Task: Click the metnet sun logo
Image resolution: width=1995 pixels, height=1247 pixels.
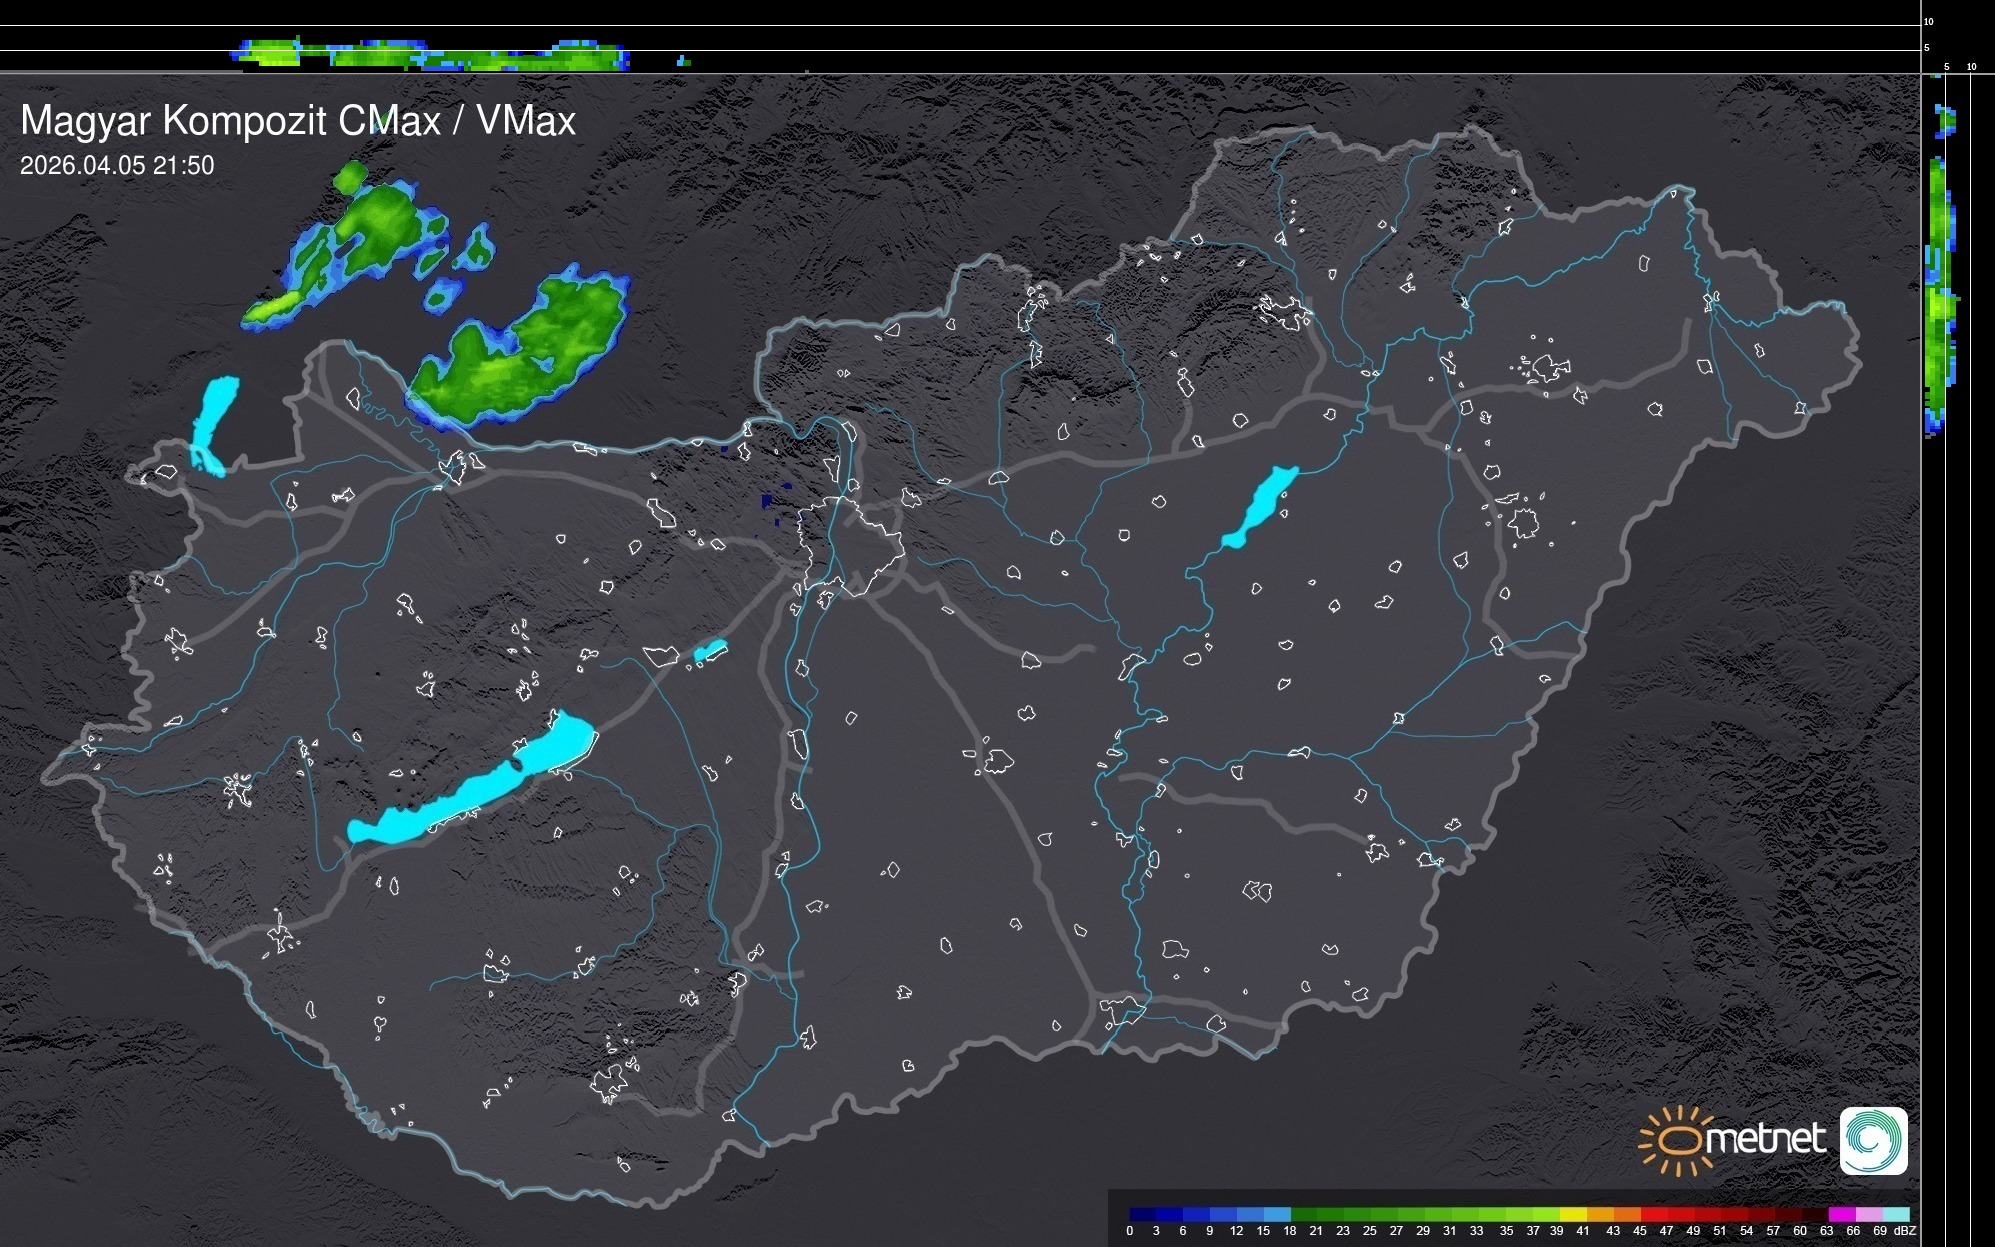Action: click(1677, 1140)
